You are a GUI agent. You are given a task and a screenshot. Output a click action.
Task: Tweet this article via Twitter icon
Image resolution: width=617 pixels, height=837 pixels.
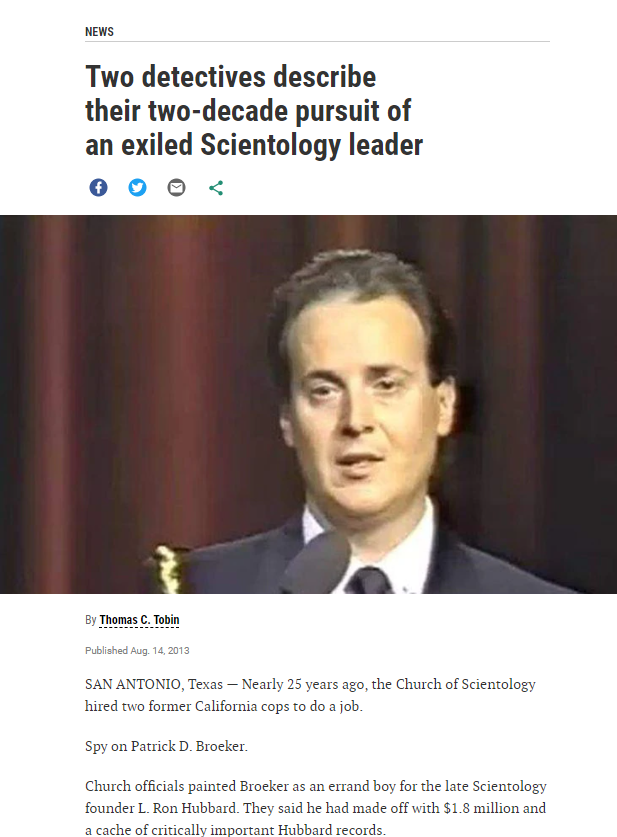(137, 187)
